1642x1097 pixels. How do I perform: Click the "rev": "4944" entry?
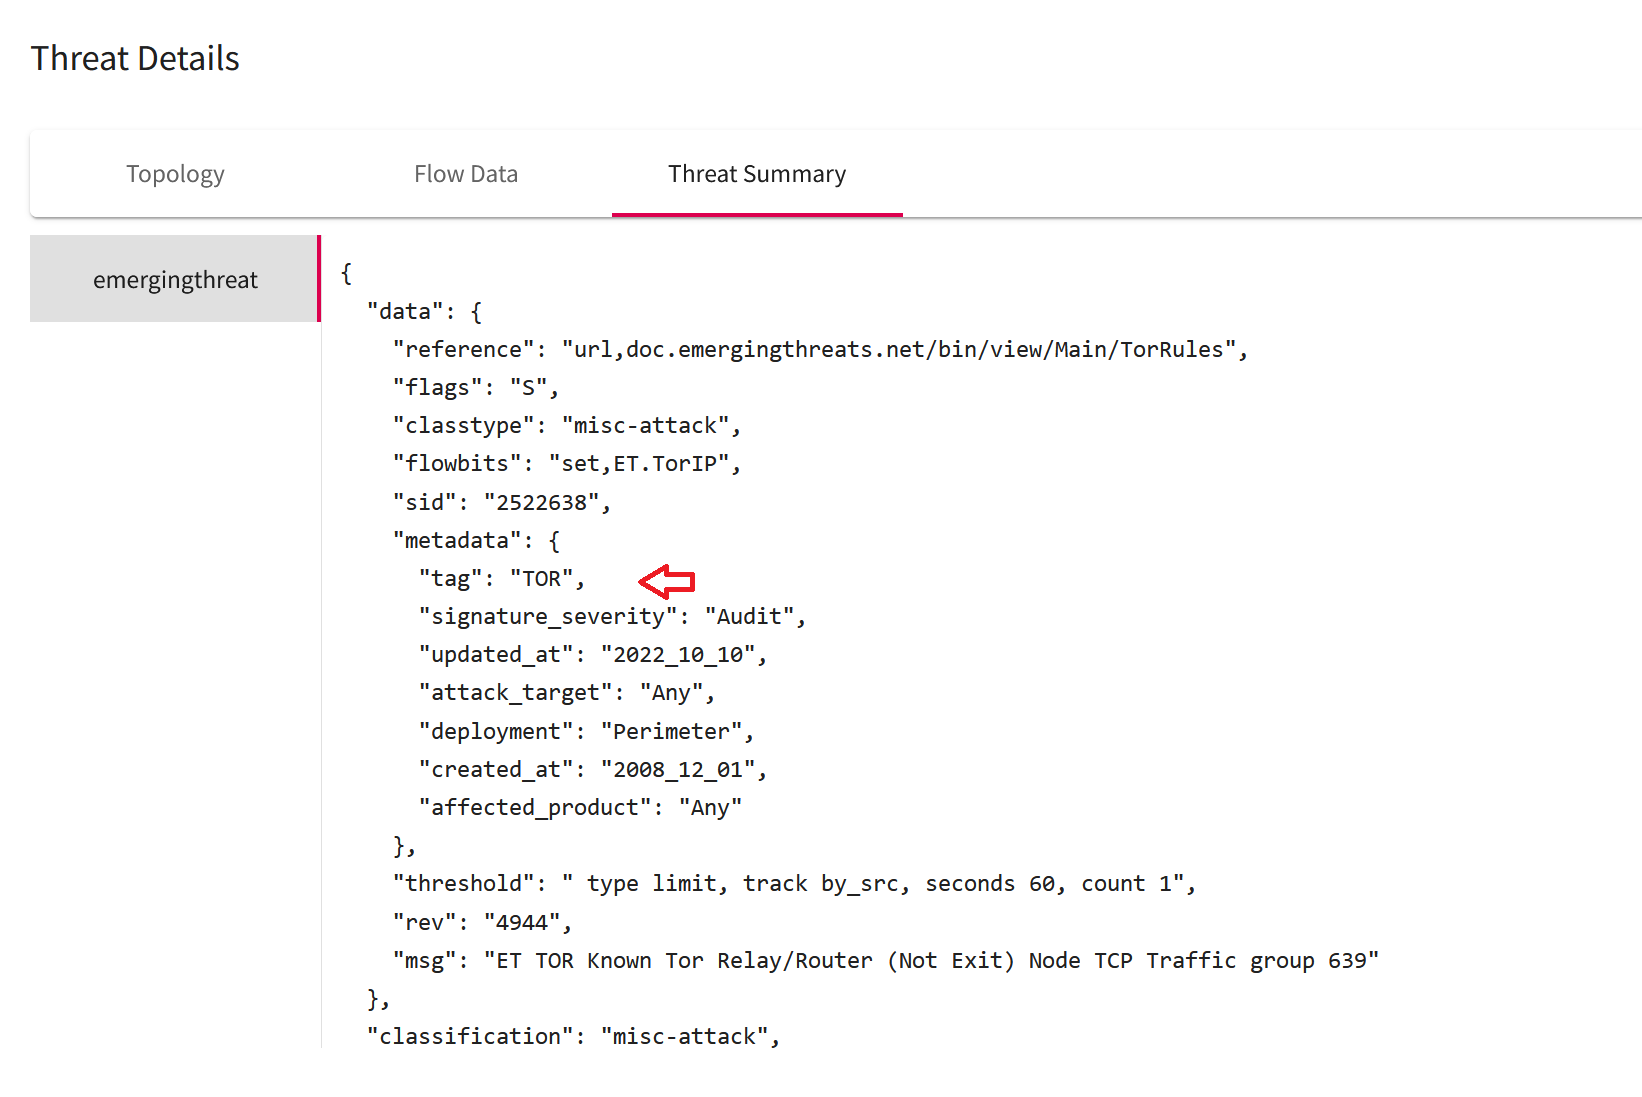click(482, 922)
